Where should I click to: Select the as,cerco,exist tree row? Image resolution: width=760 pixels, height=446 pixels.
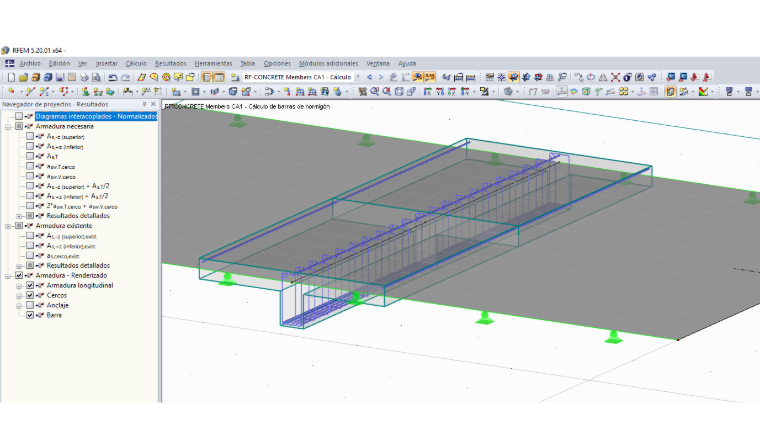[x=63, y=255]
